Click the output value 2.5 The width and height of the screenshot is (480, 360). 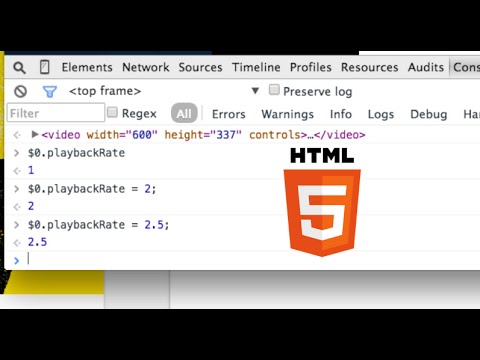click(37, 242)
